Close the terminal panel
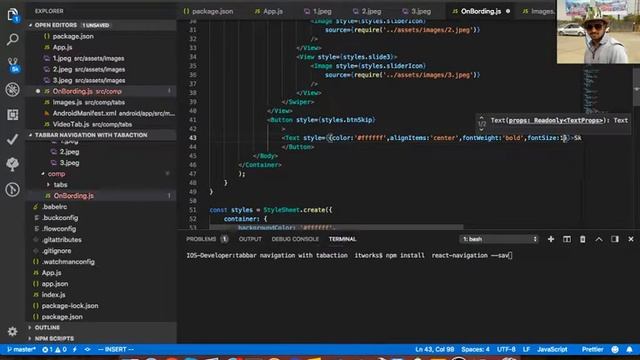The width and height of the screenshot is (640, 360). pyautogui.click(x=631, y=239)
